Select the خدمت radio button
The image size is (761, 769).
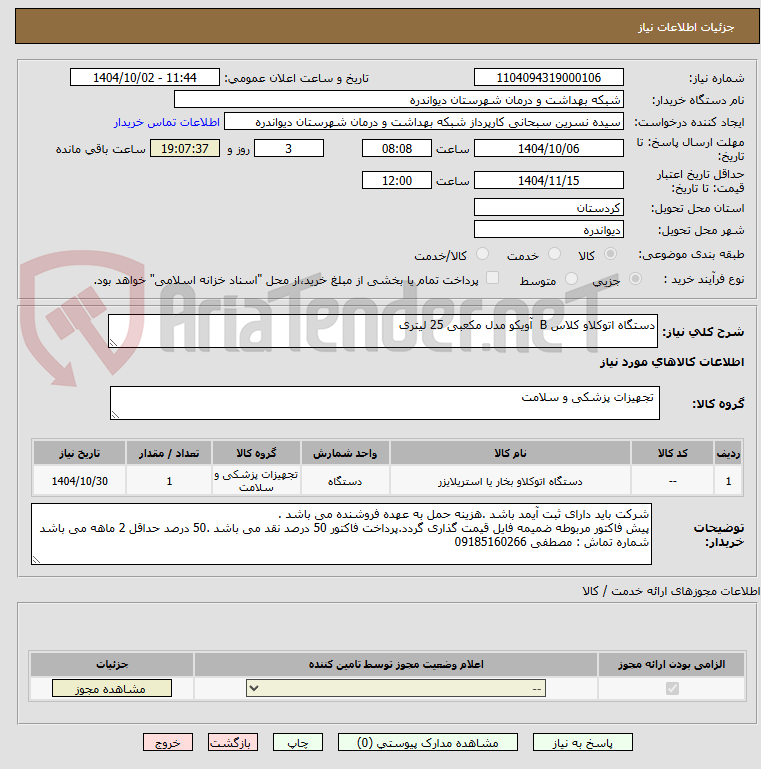click(x=555, y=254)
